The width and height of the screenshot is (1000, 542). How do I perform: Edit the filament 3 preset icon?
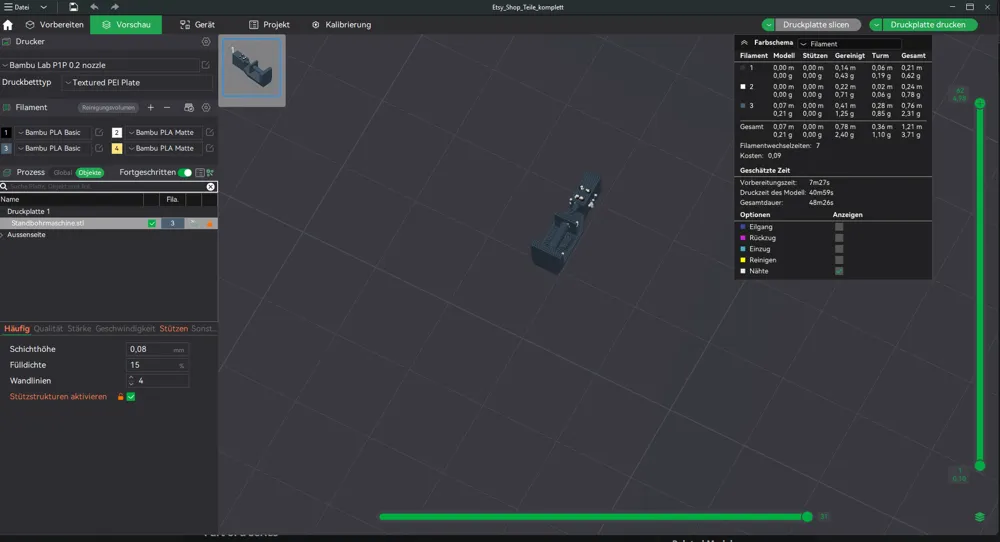pyautogui.click(x=99, y=149)
